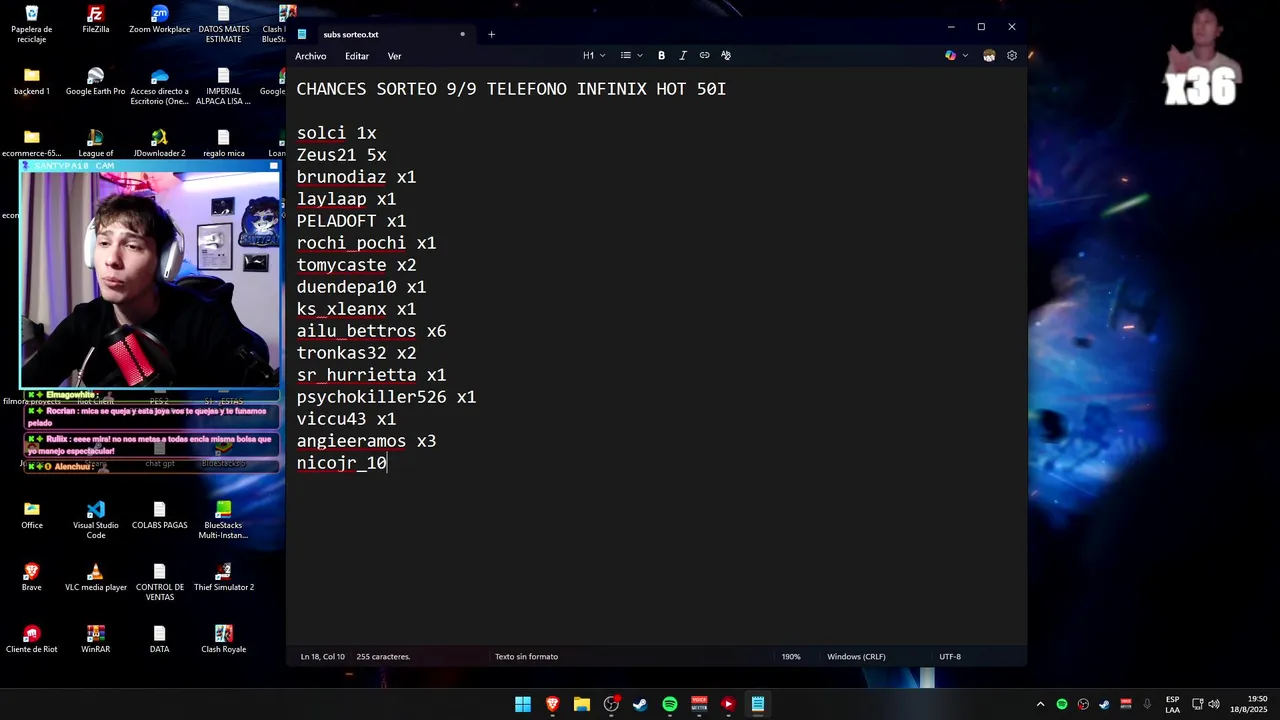Open OneDrive Escritorio shortcut icon

coord(160,86)
